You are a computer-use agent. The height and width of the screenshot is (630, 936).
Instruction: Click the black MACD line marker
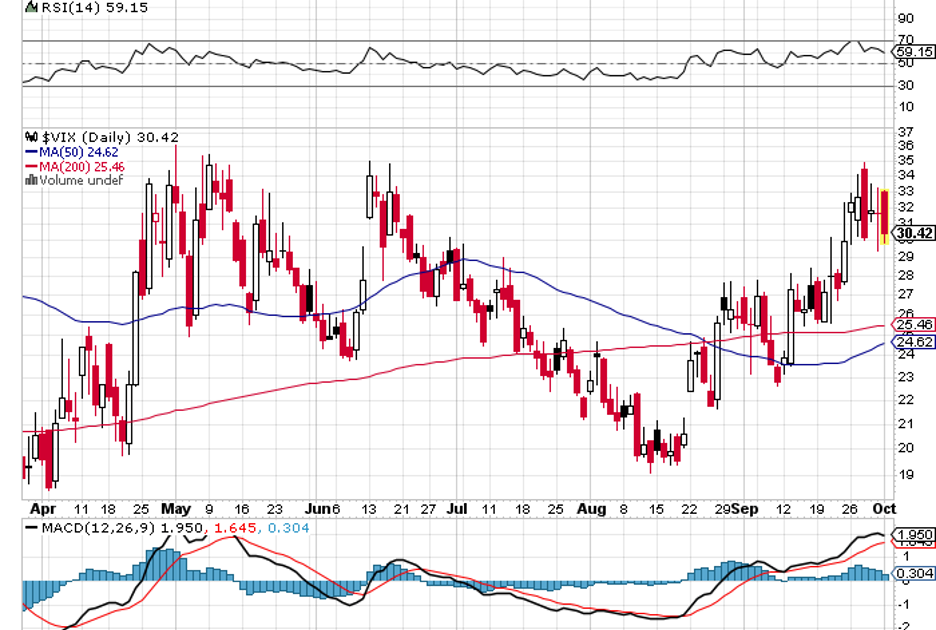(32, 527)
